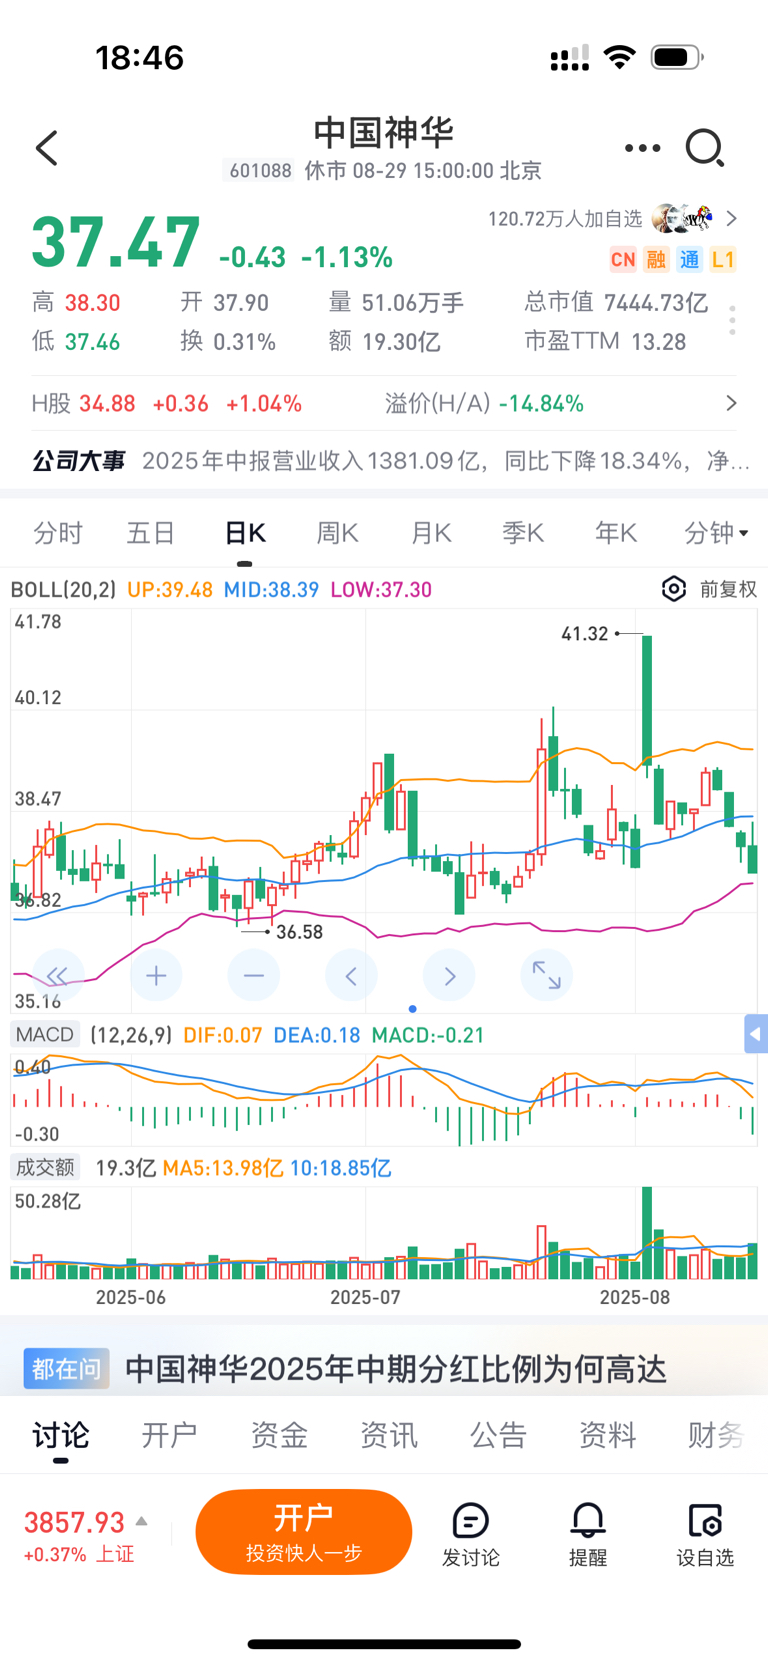Select 月K chart tab

pos(431,533)
